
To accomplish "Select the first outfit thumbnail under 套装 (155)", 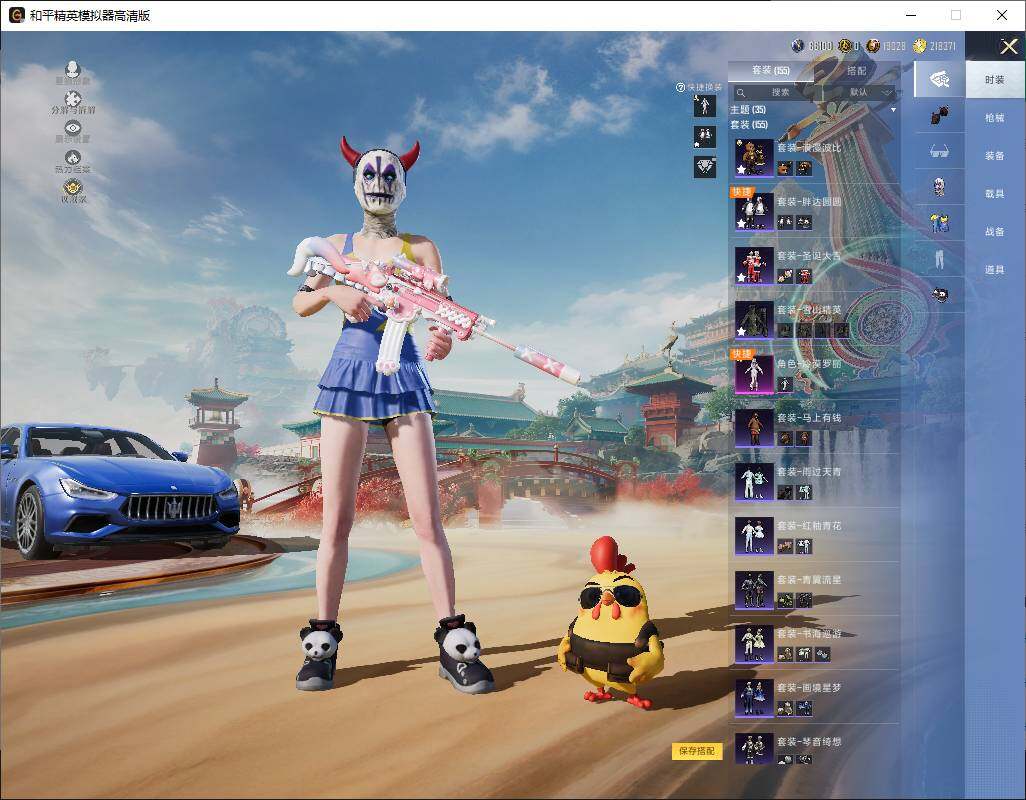I will point(754,158).
